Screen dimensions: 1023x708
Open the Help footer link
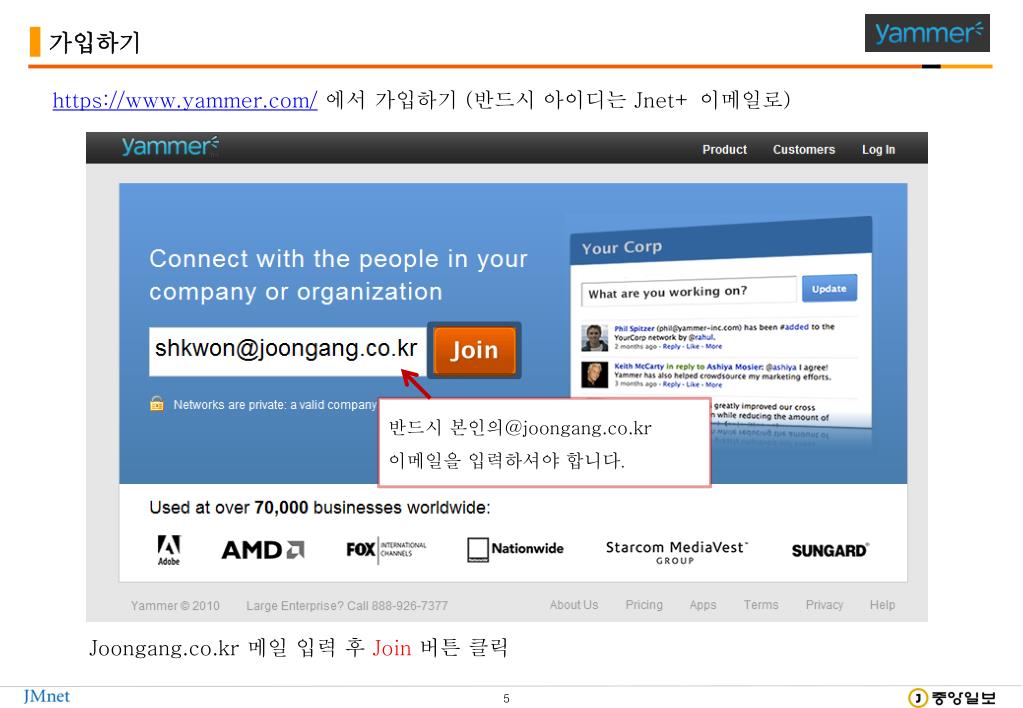[x=882, y=605]
